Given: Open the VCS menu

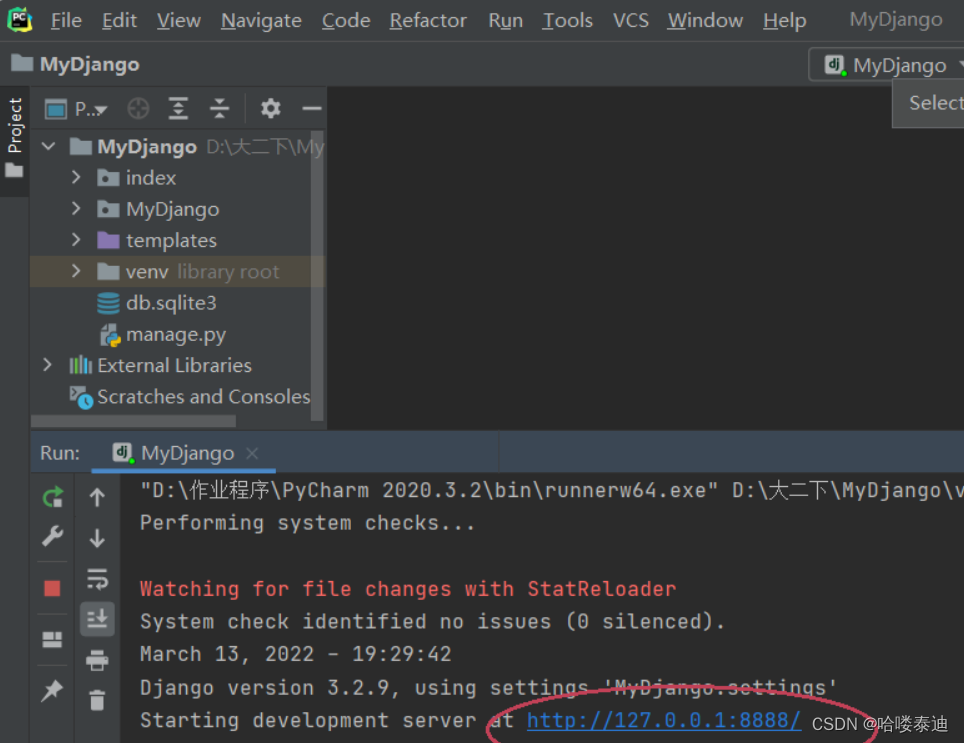Looking at the screenshot, I should (x=631, y=20).
